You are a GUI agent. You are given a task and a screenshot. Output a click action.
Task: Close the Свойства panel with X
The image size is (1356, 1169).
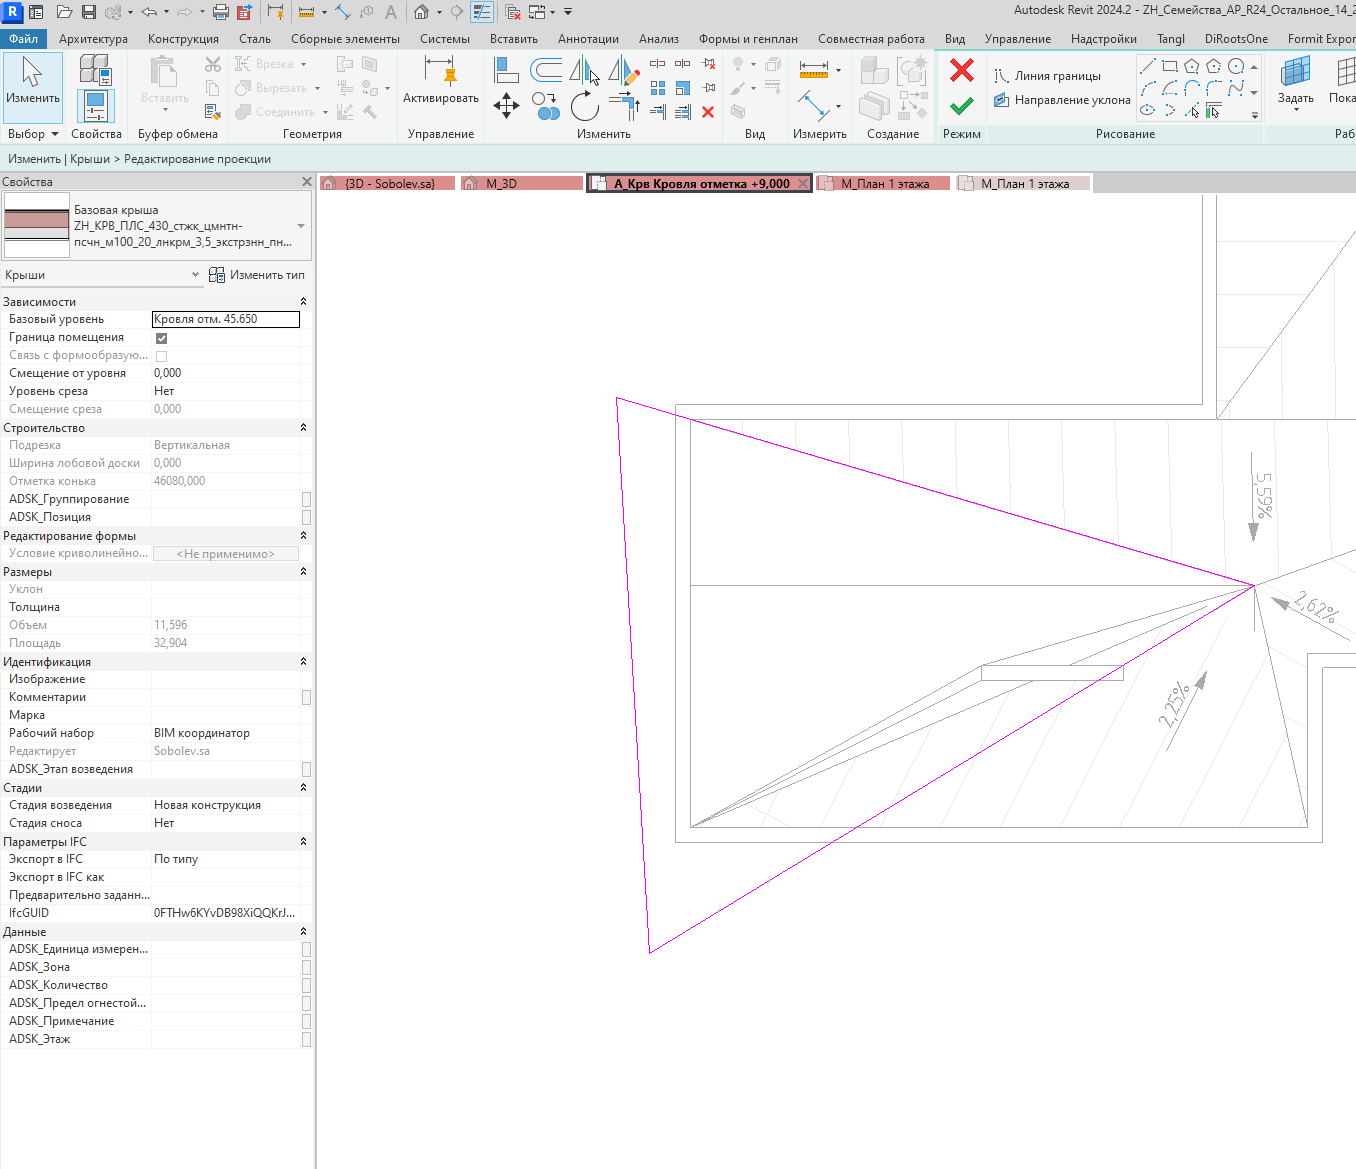click(307, 182)
